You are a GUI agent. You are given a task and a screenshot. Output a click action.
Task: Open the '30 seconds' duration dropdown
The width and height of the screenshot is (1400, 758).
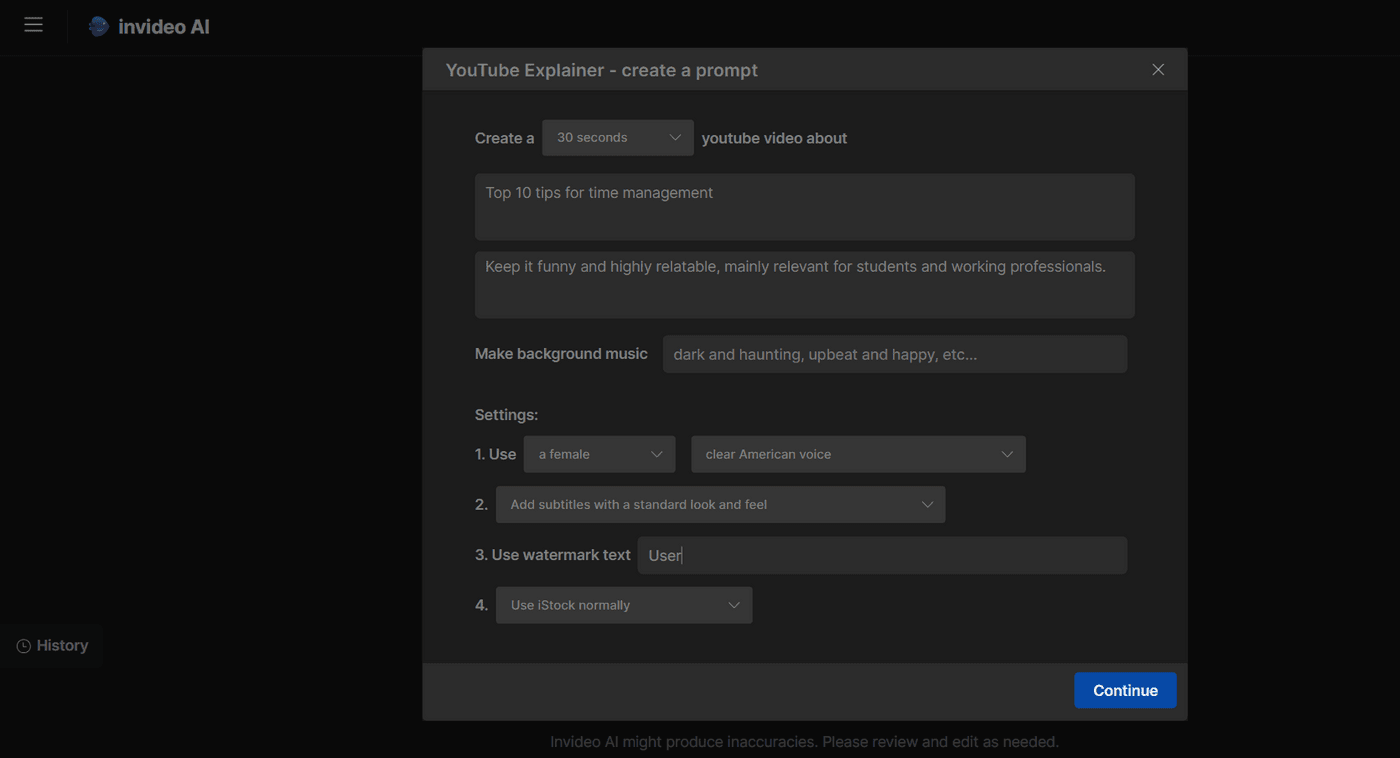(600, 137)
